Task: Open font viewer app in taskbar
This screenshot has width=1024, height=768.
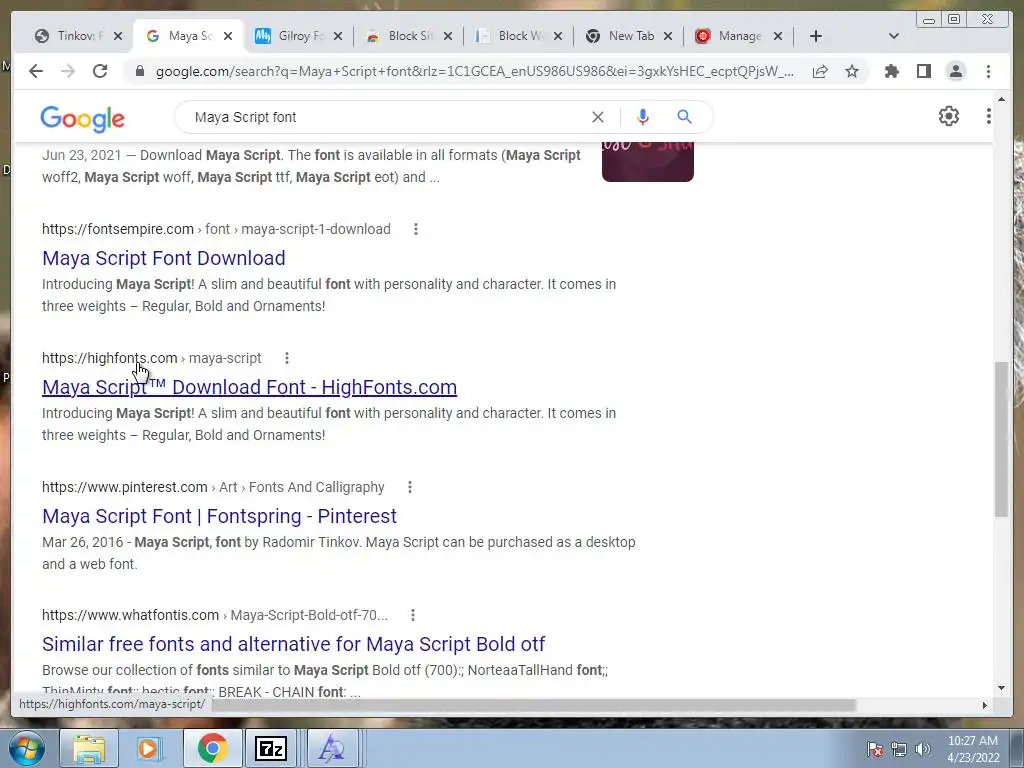Action: point(332,748)
